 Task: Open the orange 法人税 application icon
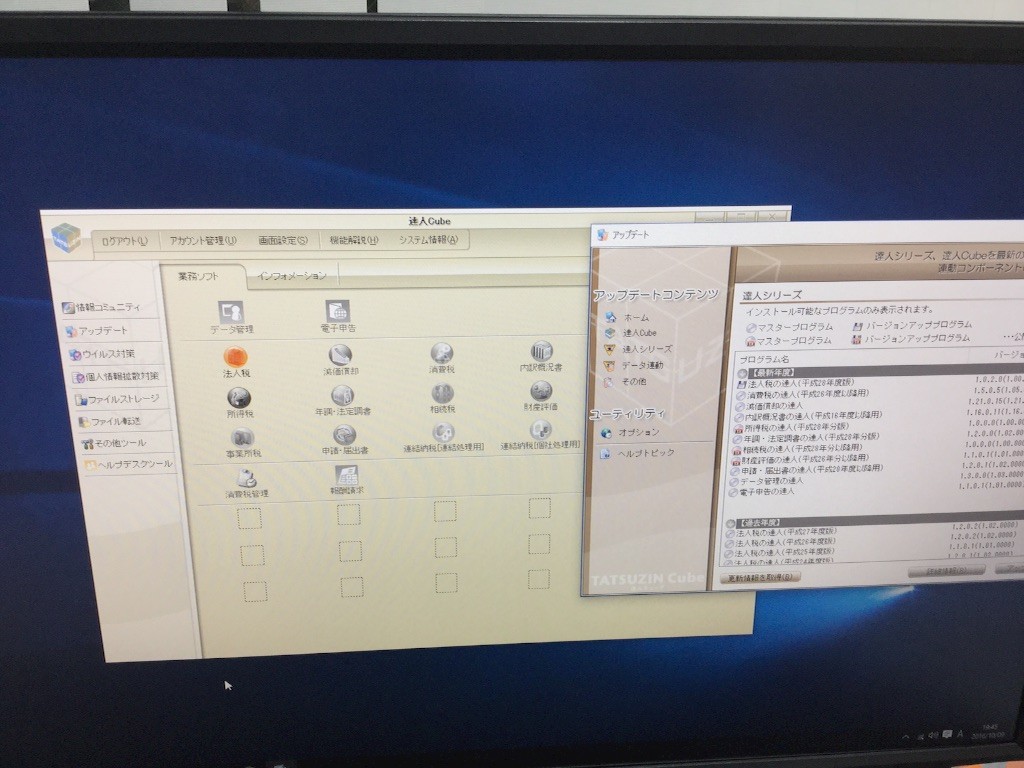236,362
